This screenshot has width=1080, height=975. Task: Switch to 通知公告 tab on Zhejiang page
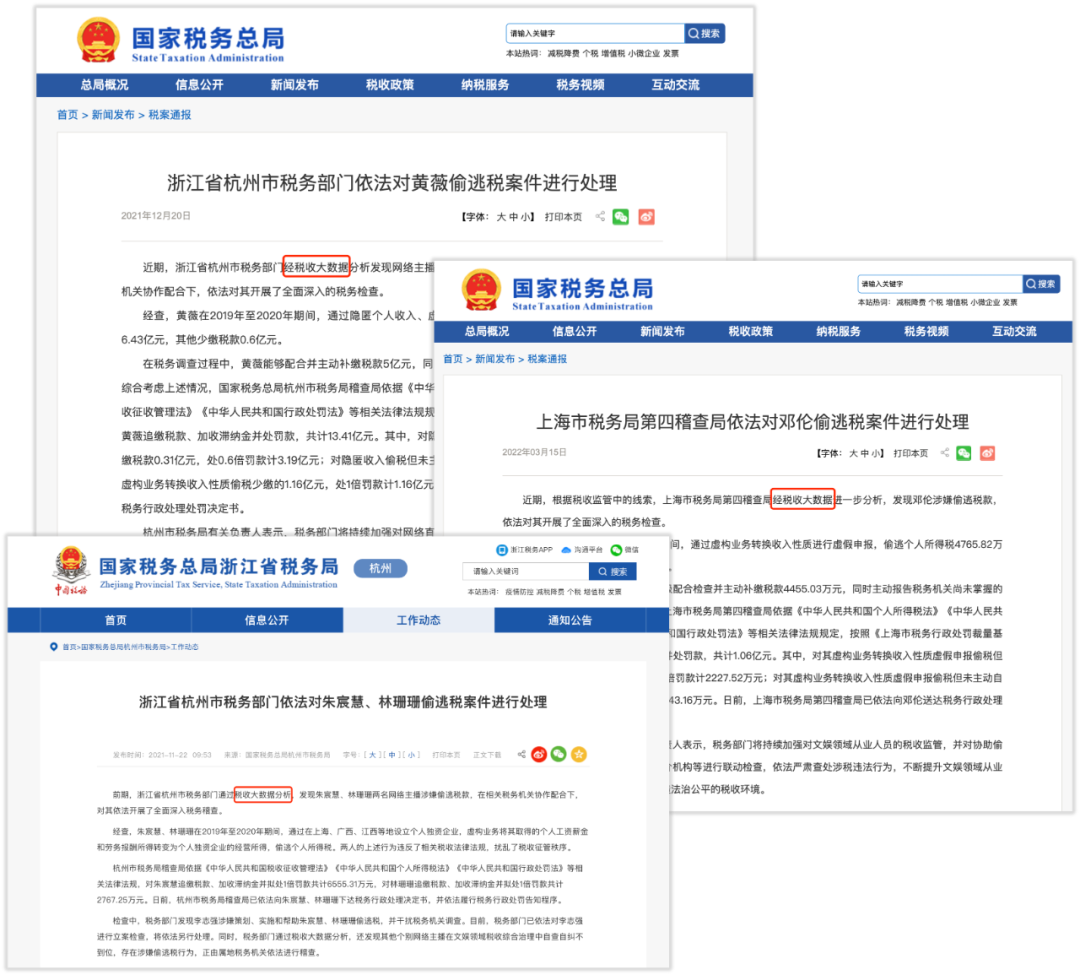click(570, 620)
